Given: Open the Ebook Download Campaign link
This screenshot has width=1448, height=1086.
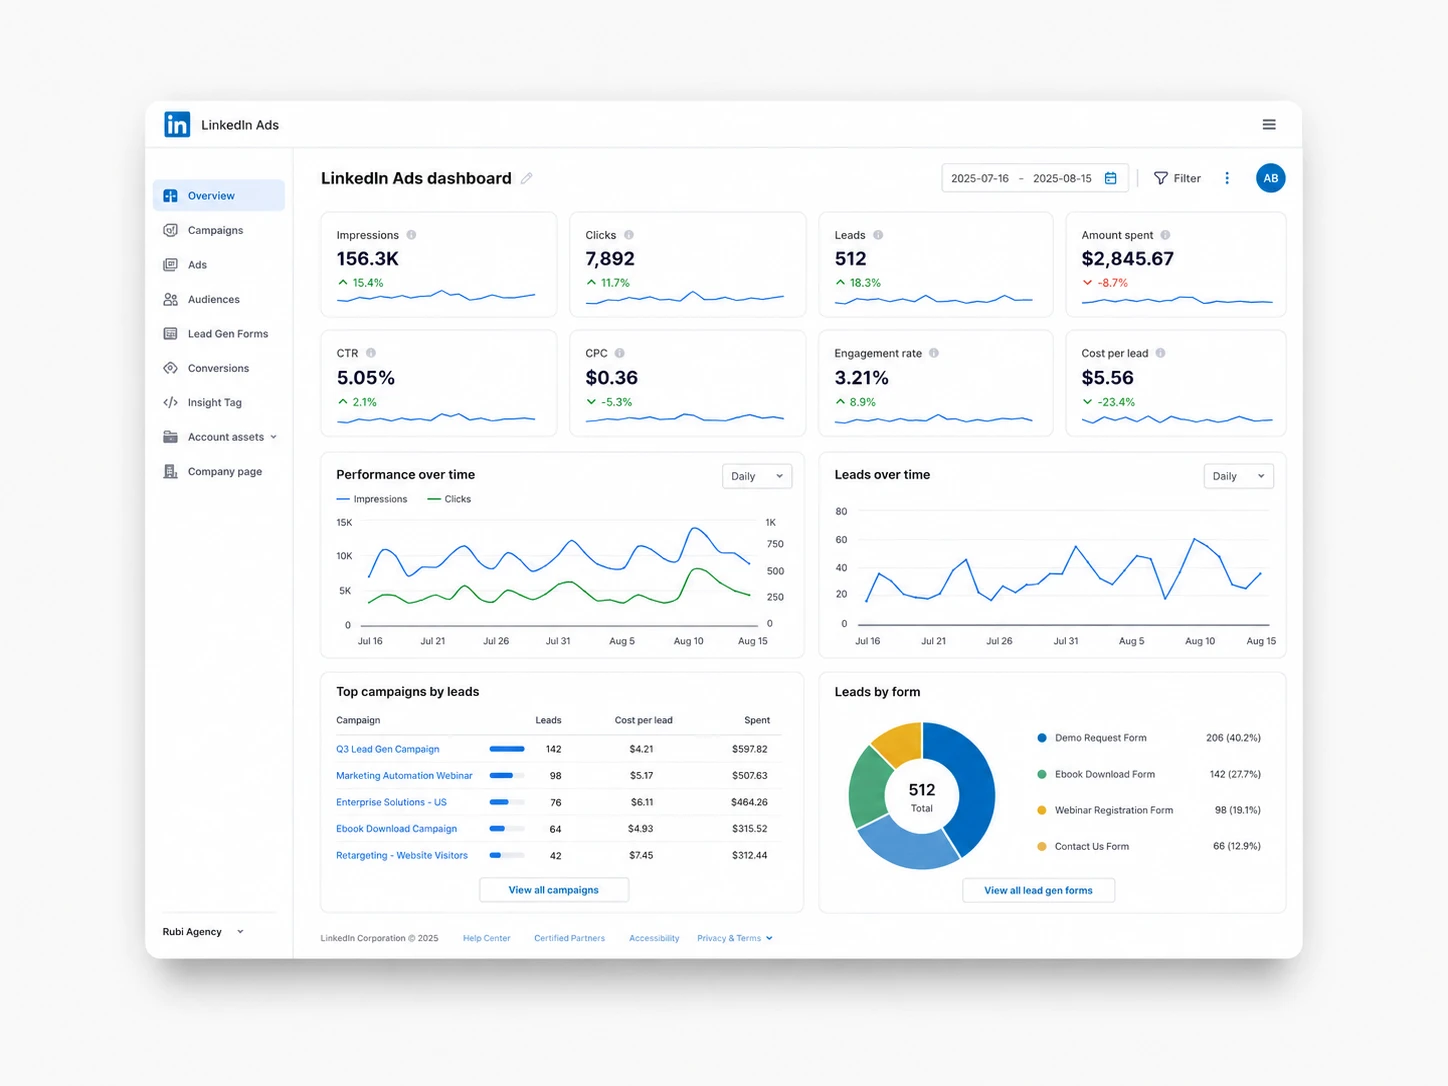Looking at the screenshot, I should coord(396,829).
